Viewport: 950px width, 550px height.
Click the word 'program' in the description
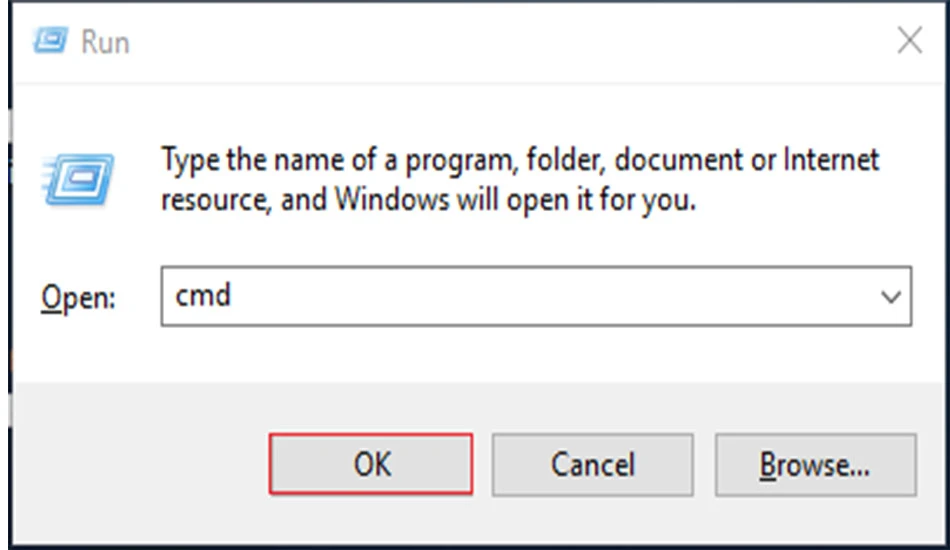461,162
